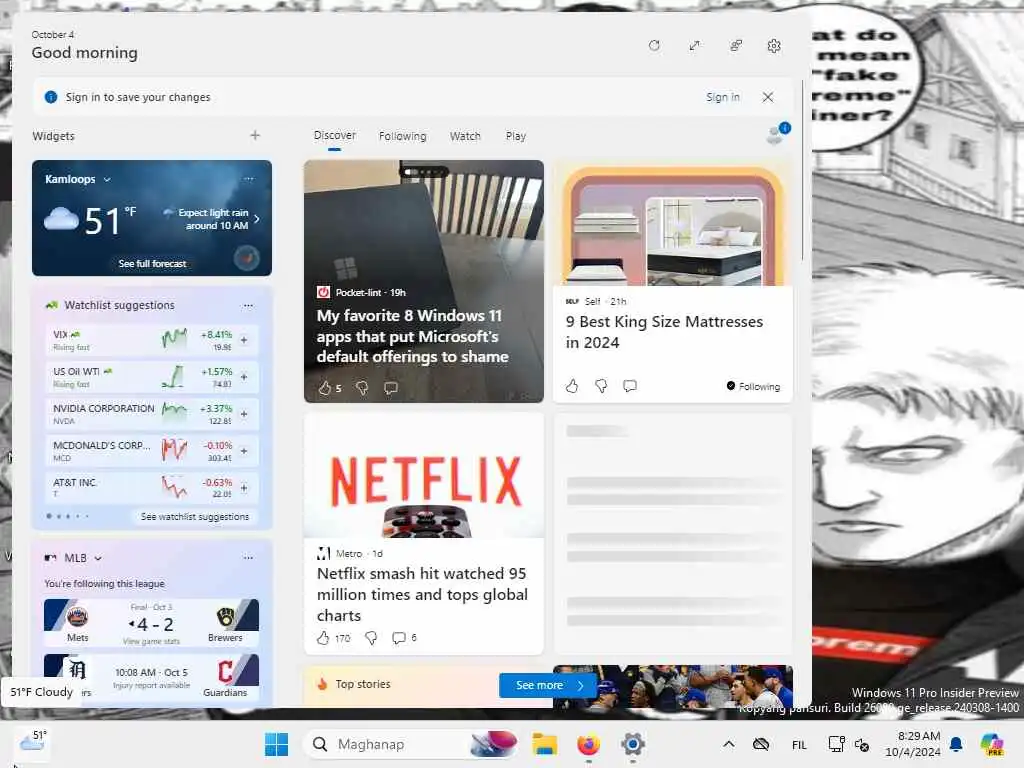Screen dimensions: 1024x768
Task: Open the Windows 11 apps article
Action: point(412,336)
